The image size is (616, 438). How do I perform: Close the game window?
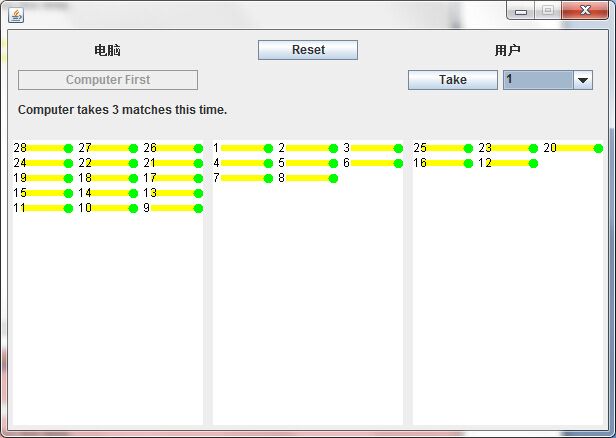tap(585, 11)
